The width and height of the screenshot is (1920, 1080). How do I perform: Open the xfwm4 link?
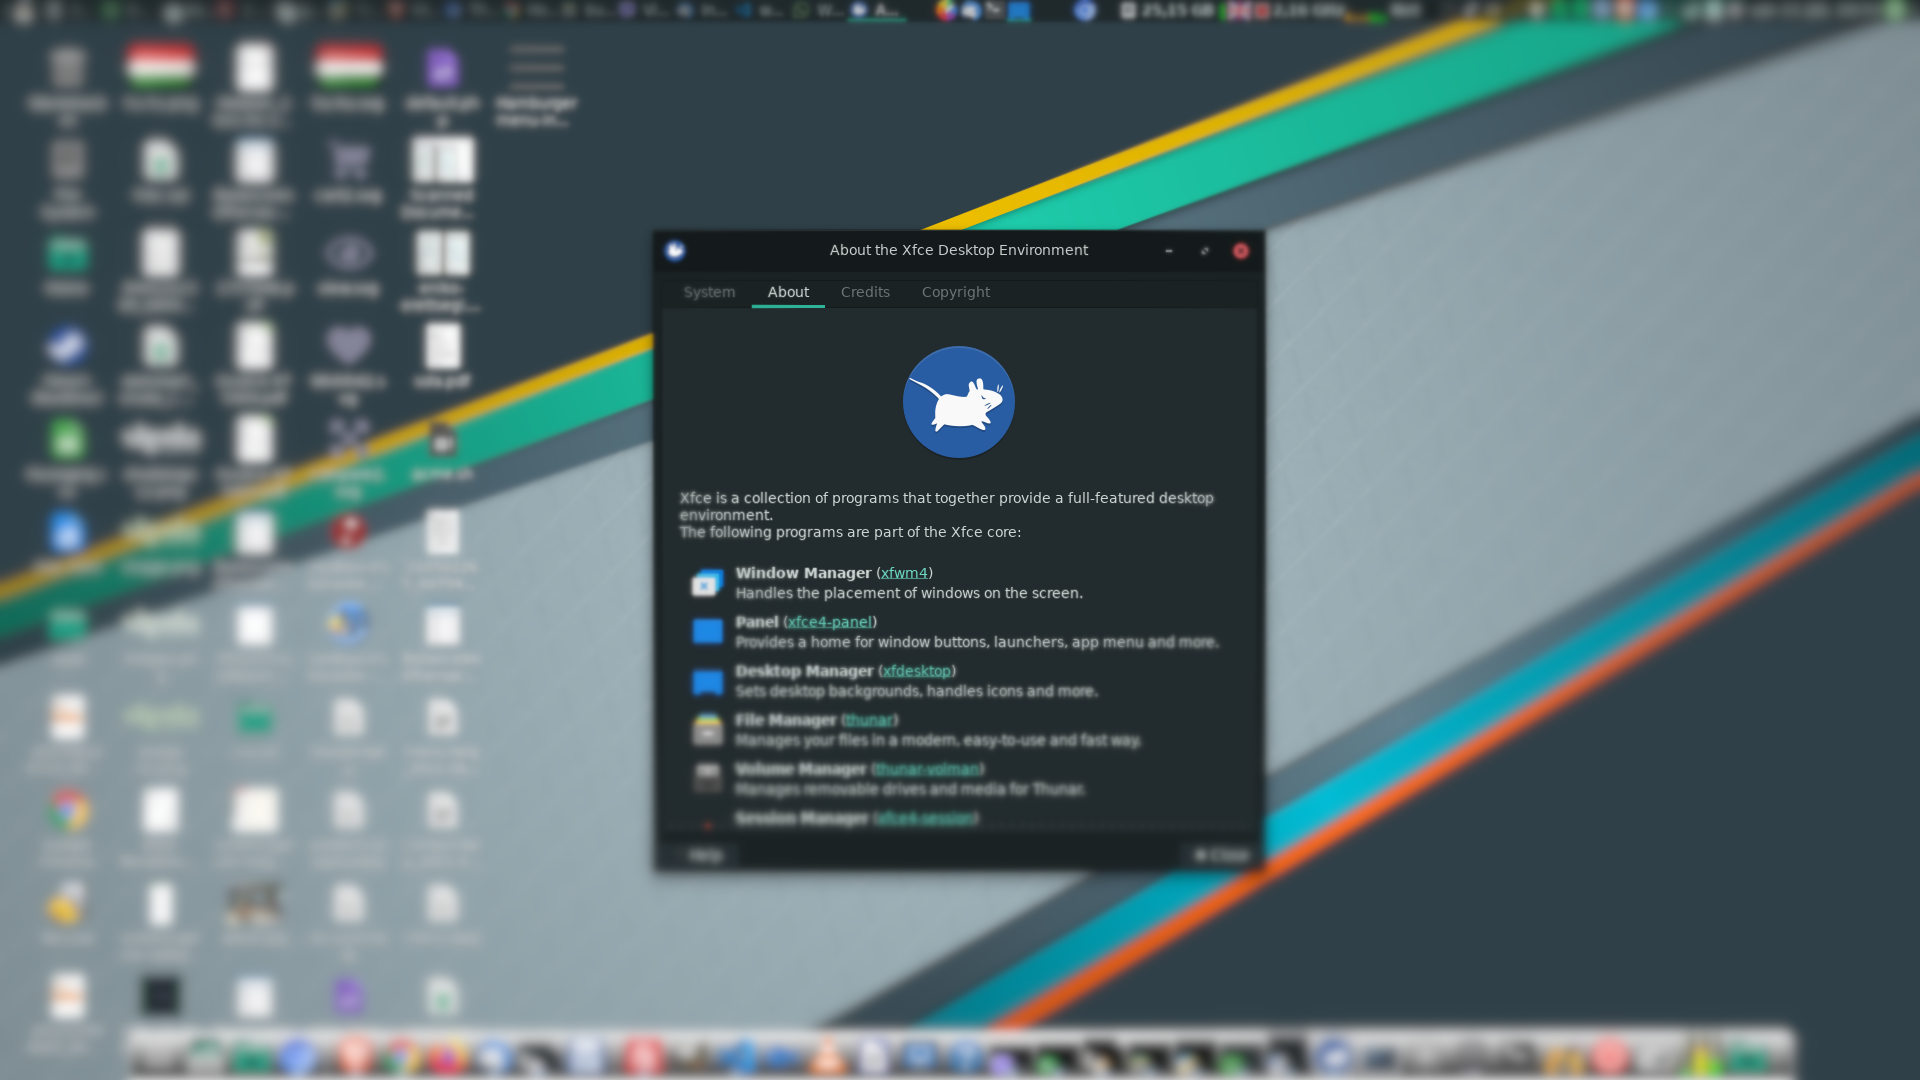click(x=904, y=573)
